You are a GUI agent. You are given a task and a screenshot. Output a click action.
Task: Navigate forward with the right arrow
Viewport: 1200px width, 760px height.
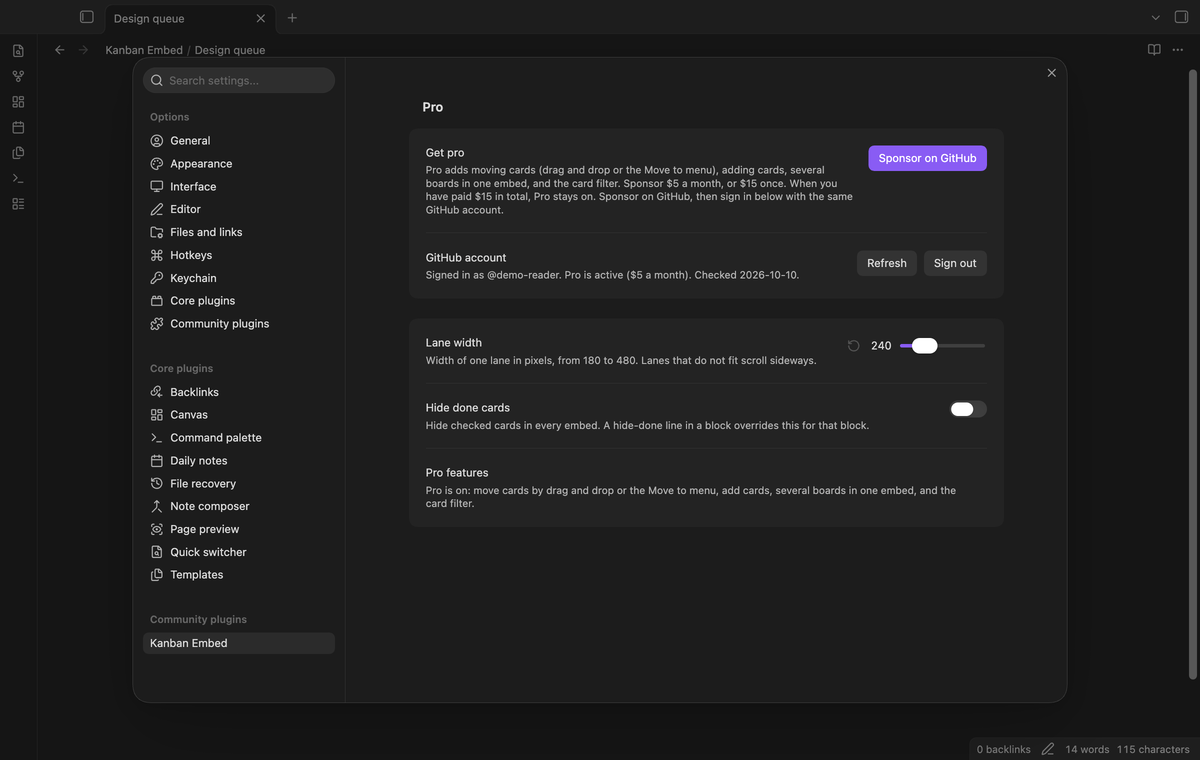coord(83,50)
